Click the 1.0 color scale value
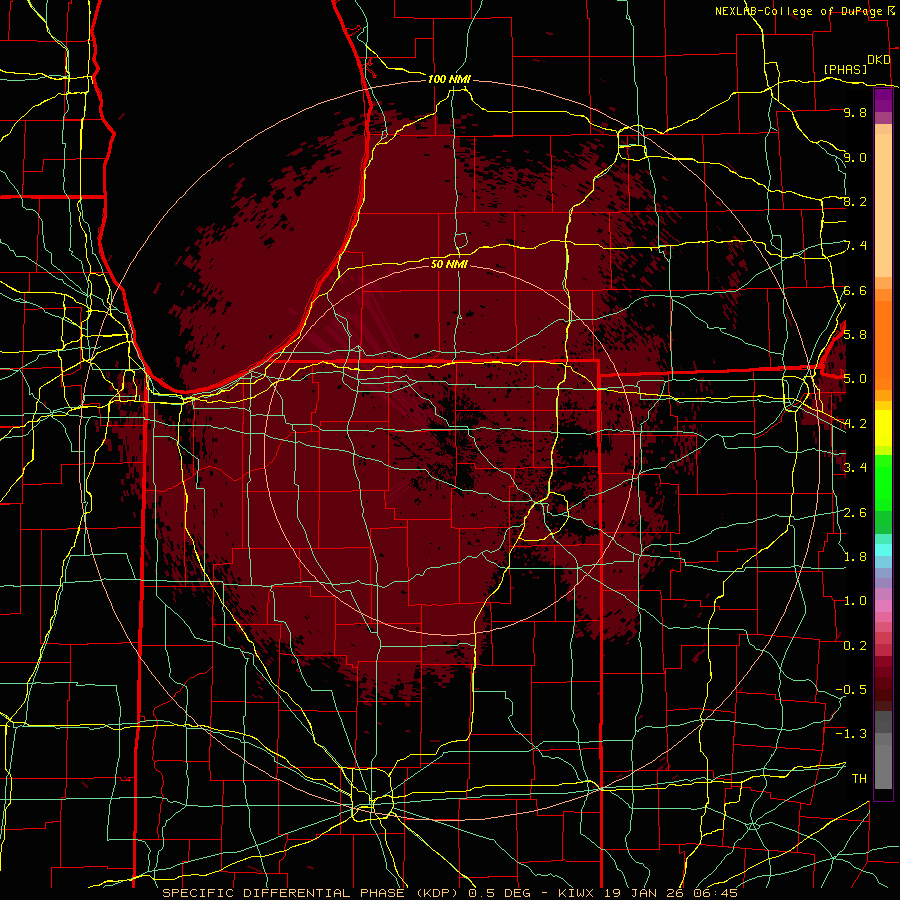900x900 pixels. coord(855,600)
